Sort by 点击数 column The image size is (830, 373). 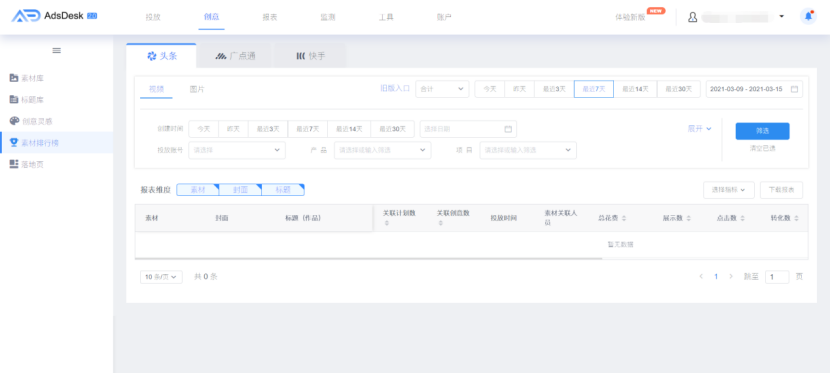[743, 218]
